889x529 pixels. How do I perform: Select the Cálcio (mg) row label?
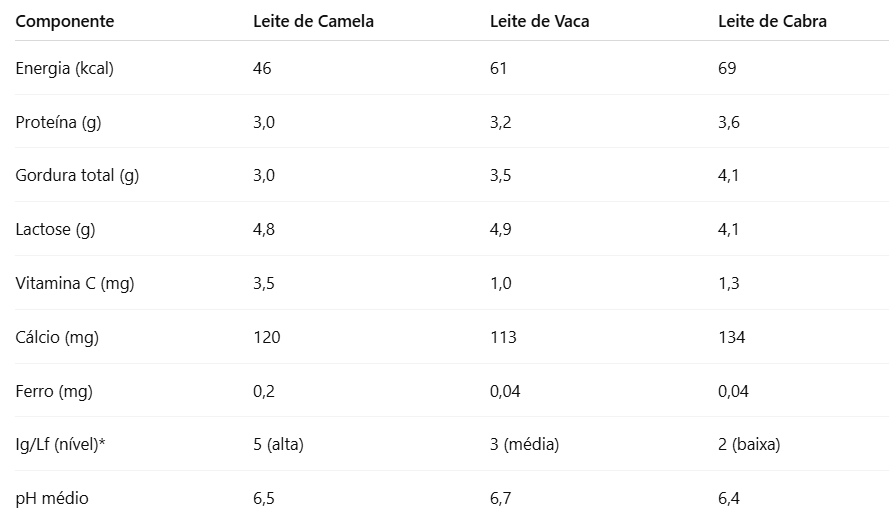tap(57, 337)
